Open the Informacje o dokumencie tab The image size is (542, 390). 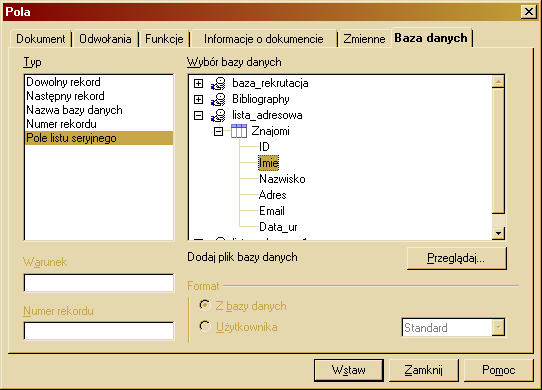pos(263,39)
